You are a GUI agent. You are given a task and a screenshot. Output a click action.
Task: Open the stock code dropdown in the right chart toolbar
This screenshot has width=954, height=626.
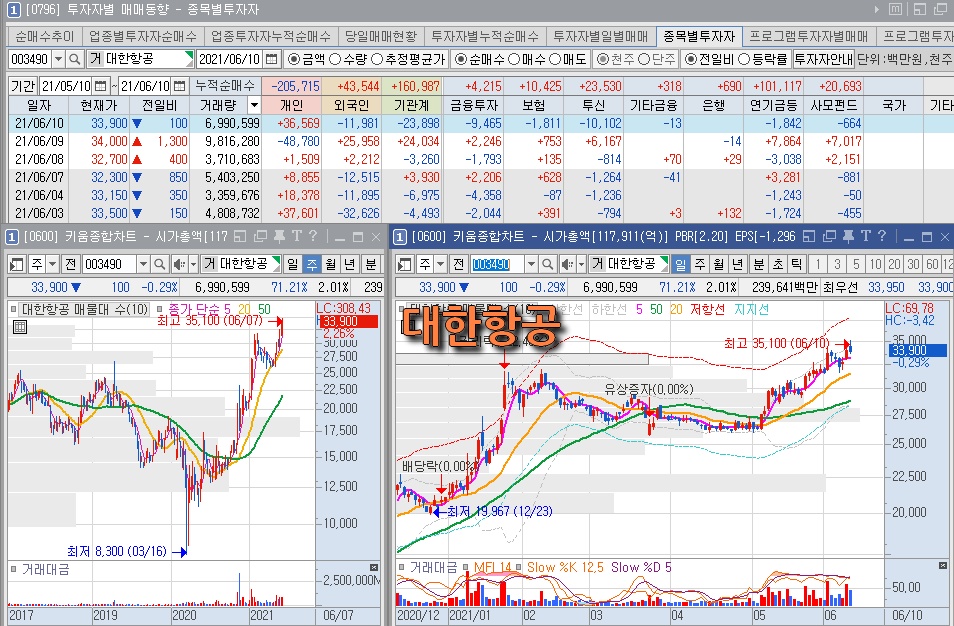click(x=531, y=264)
